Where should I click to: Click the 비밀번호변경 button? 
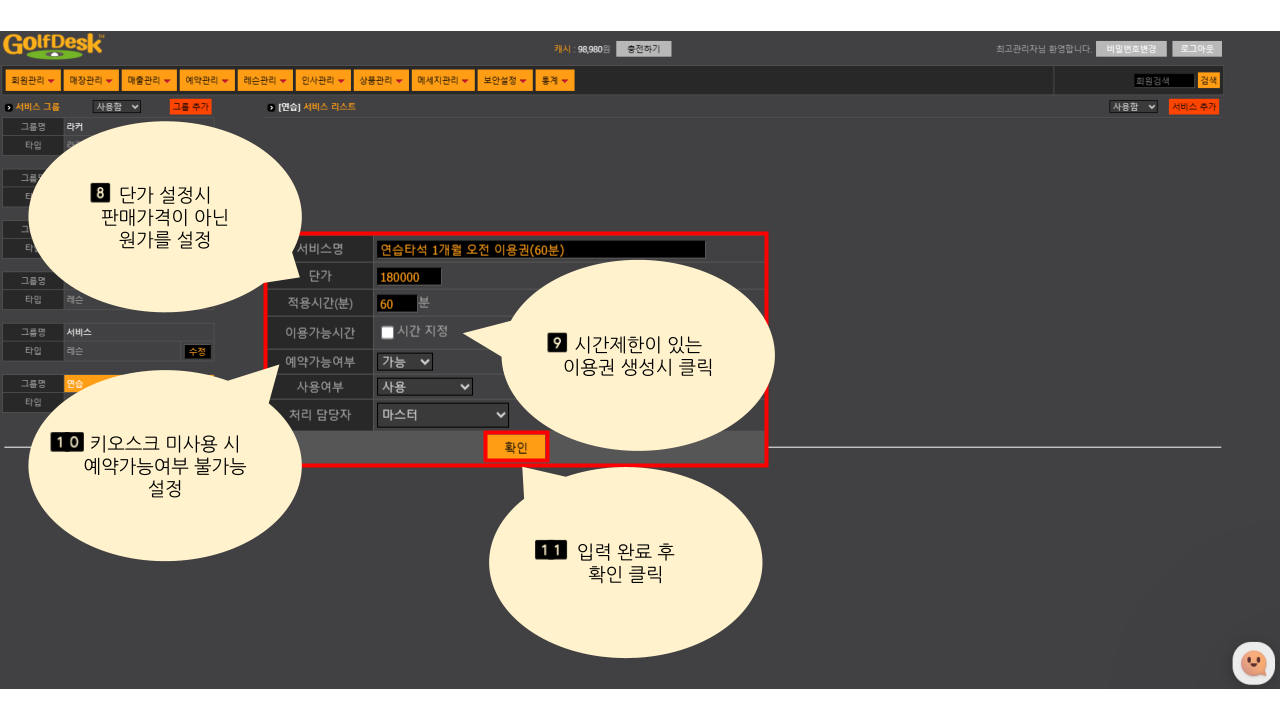pos(1131,49)
